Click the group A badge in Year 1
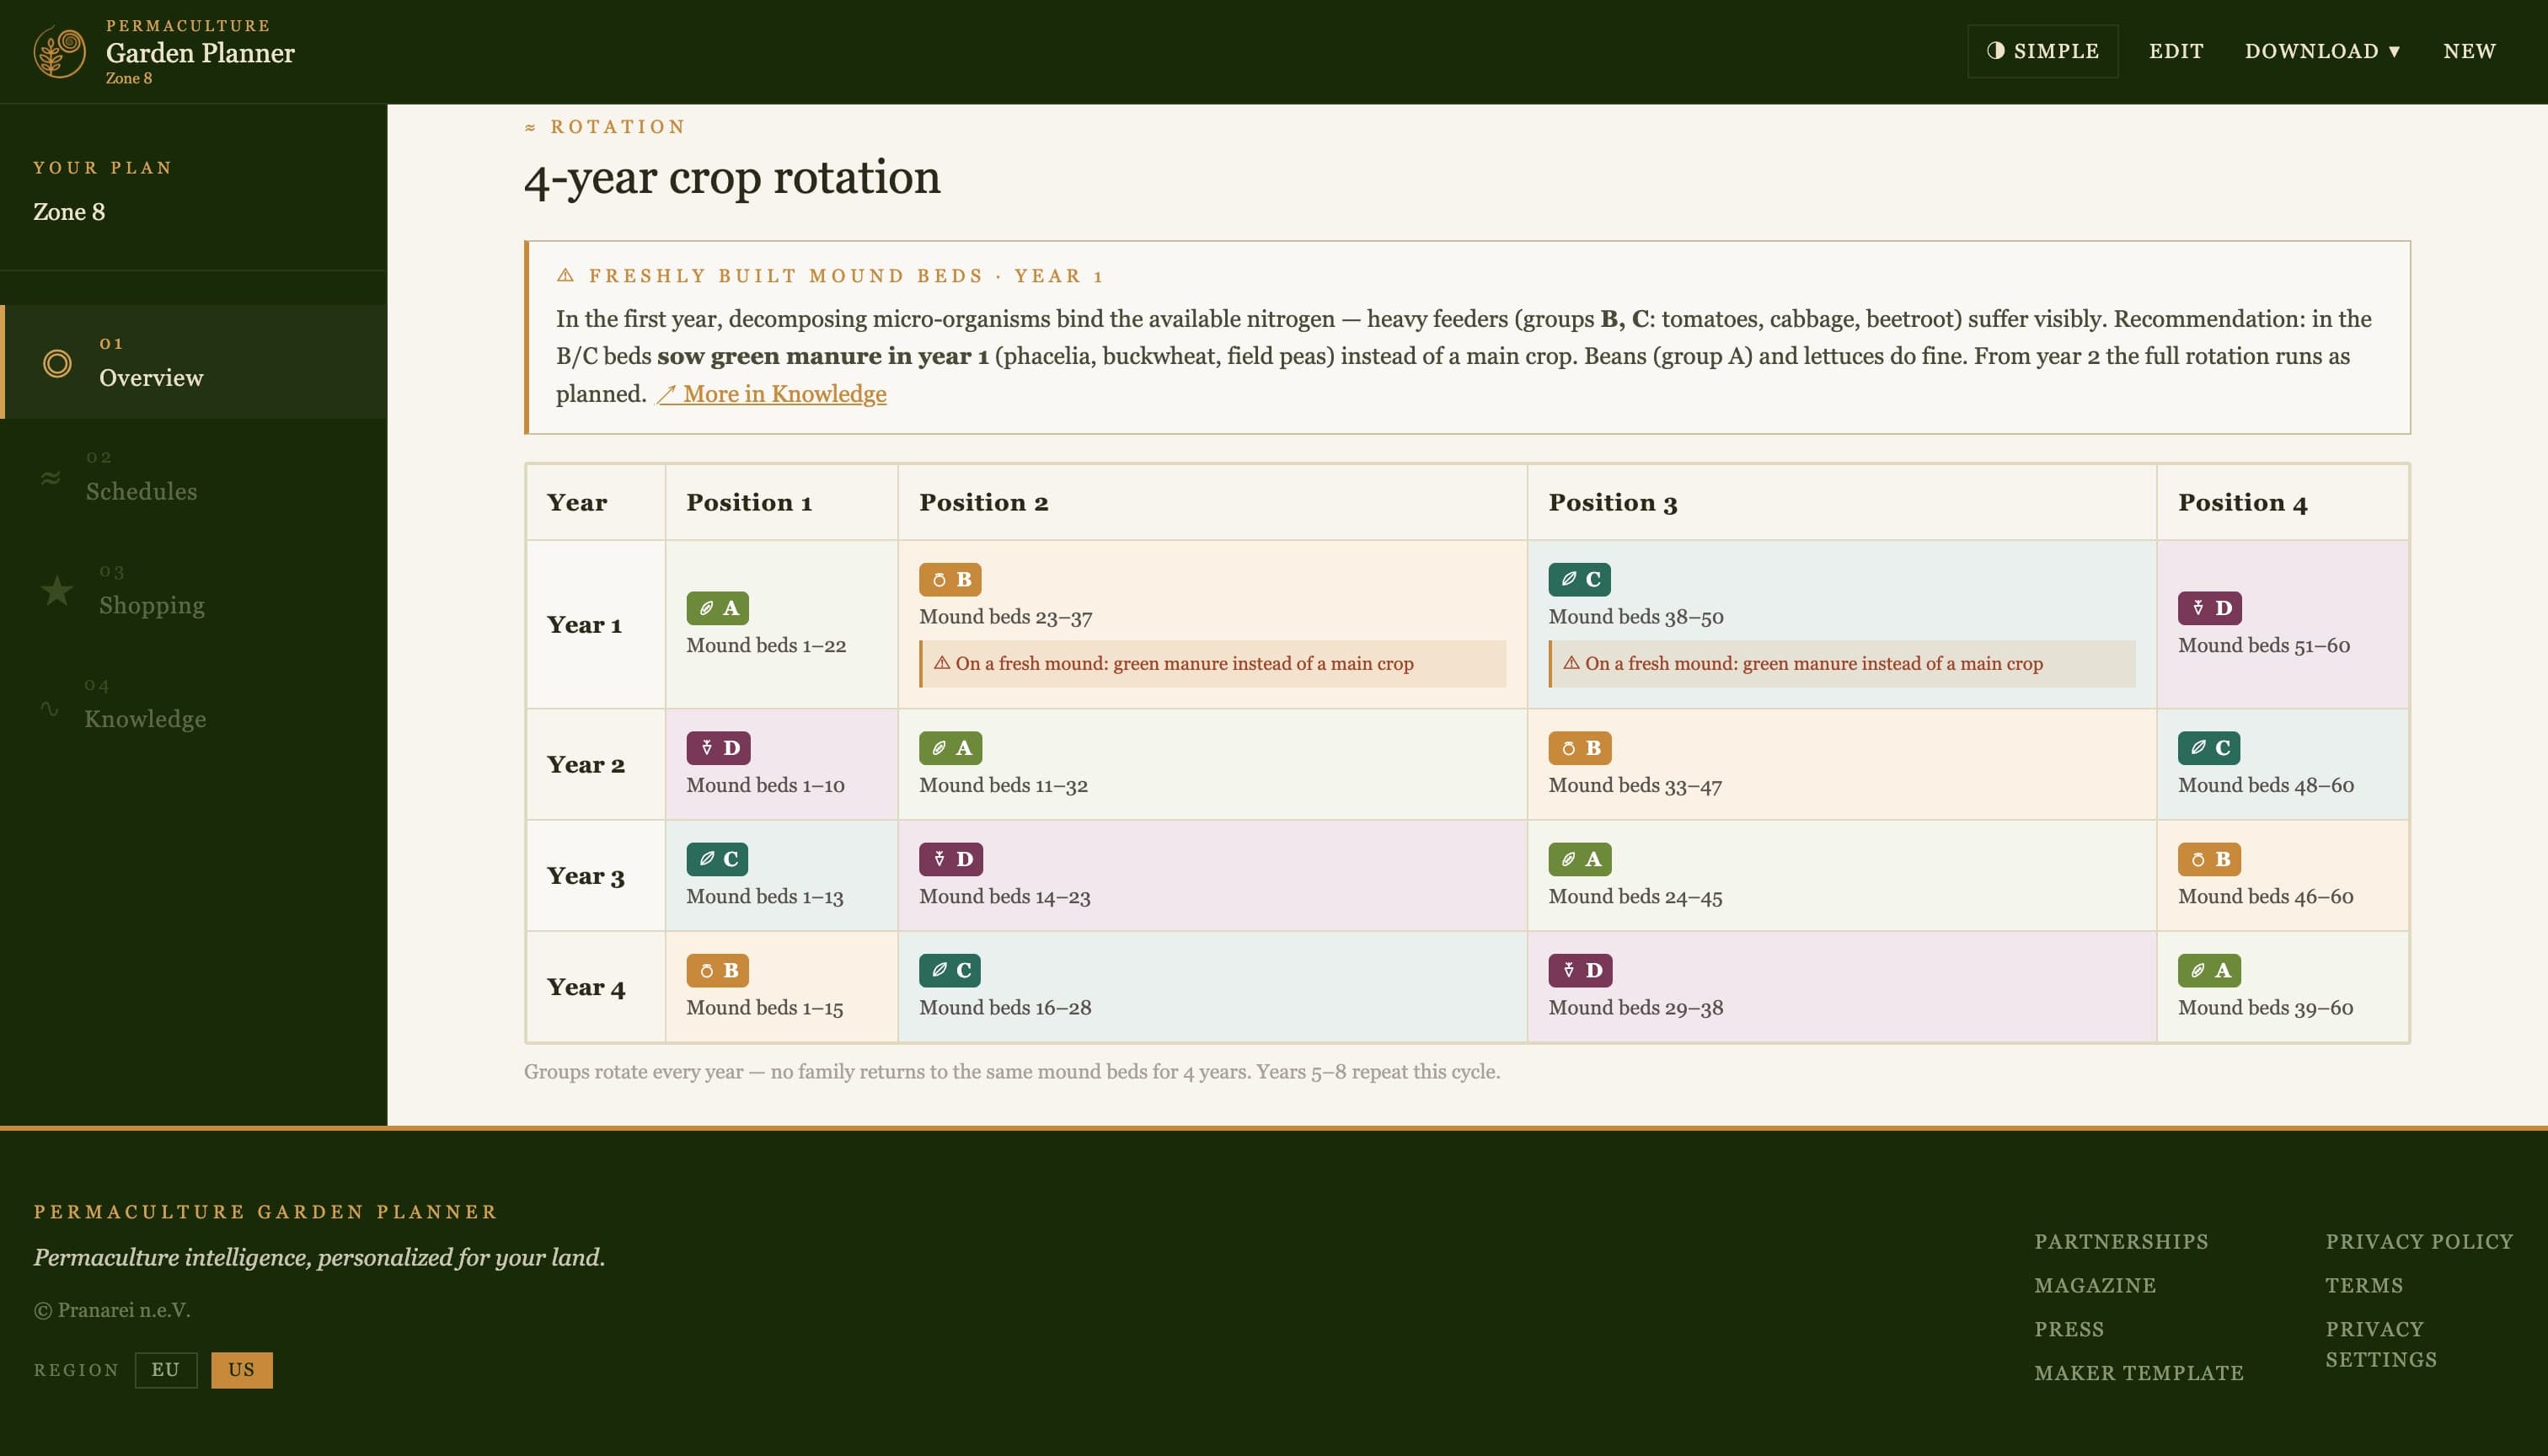This screenshot has height=1456, width=2548. [717, 608]
